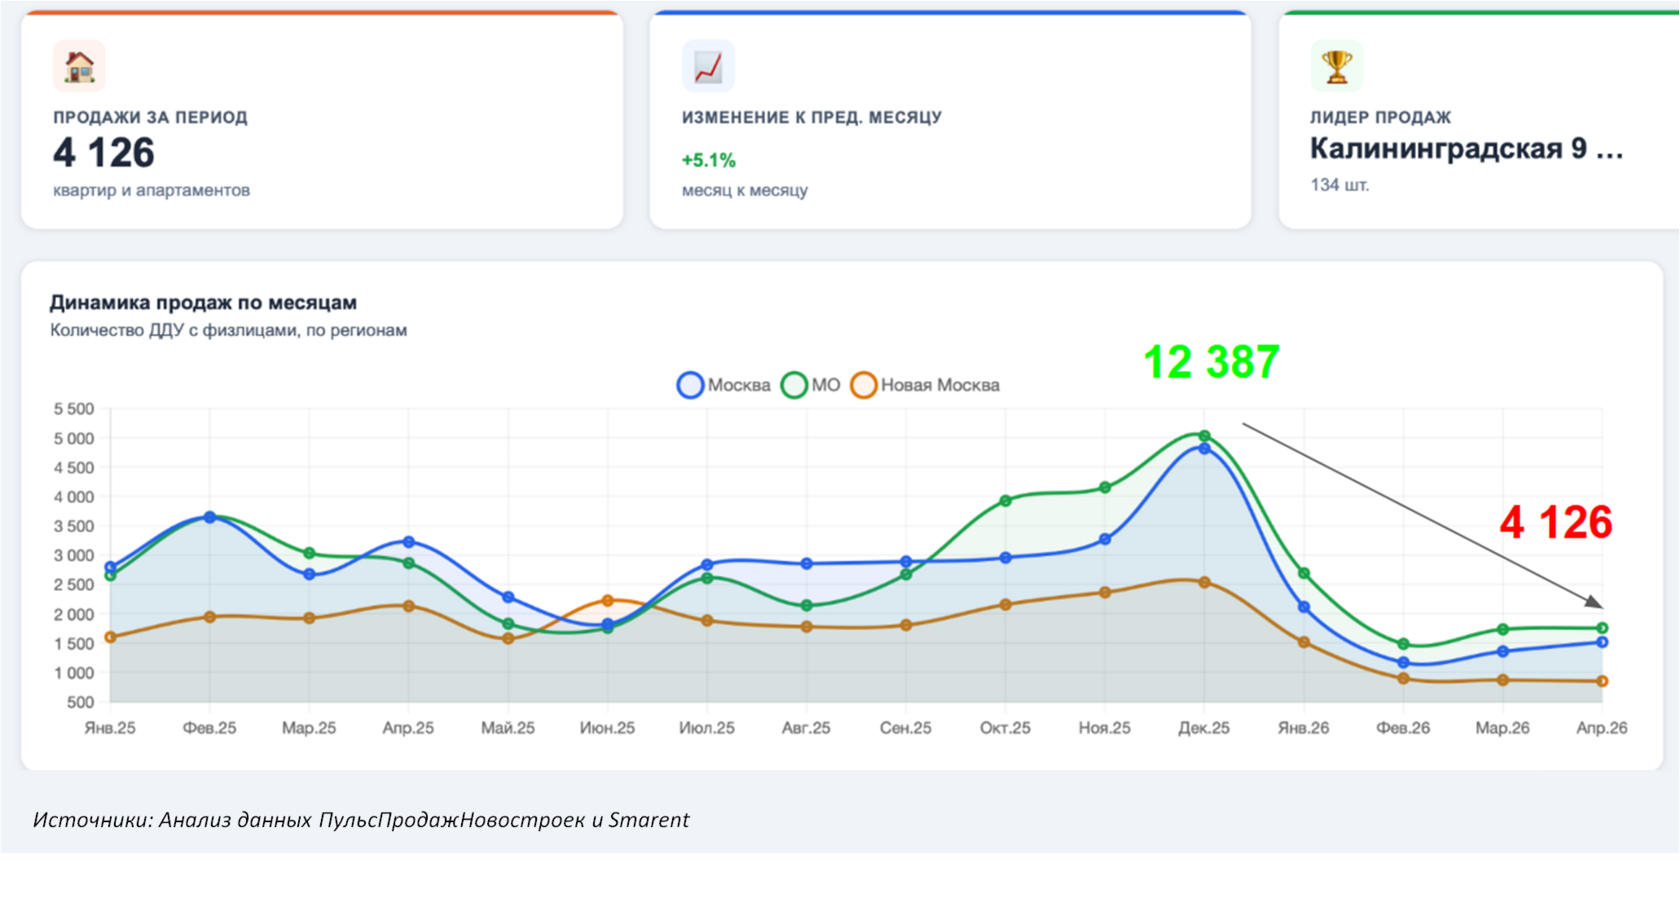Click the Динамика продаж по месяцам heading
The height and width of the screenshot is (915, 1680).
[203, 302]
